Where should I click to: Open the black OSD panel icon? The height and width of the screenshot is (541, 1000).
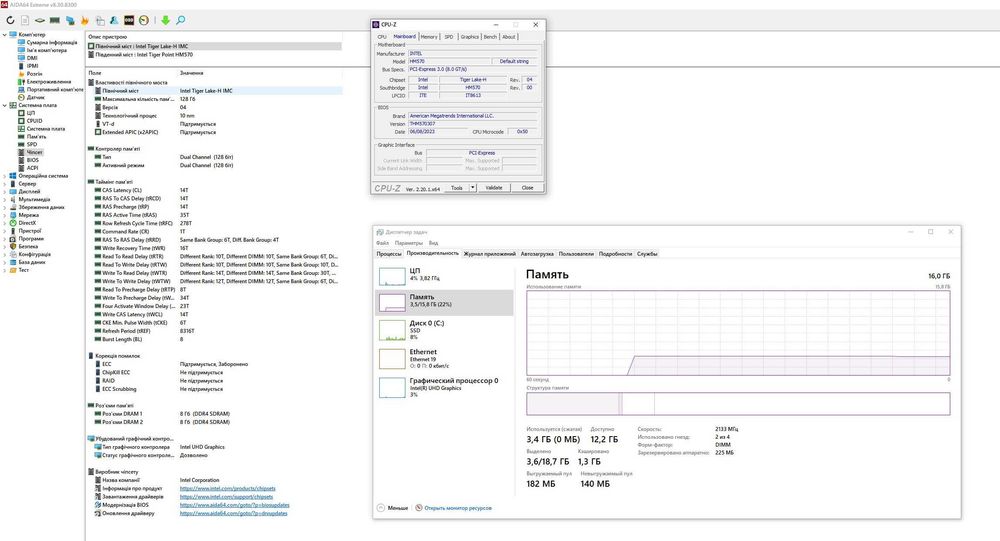[129, 20]
